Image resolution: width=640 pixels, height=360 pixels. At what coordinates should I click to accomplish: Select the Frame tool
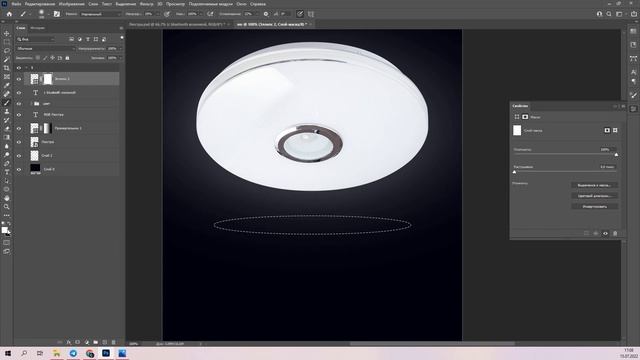(7, 77)
